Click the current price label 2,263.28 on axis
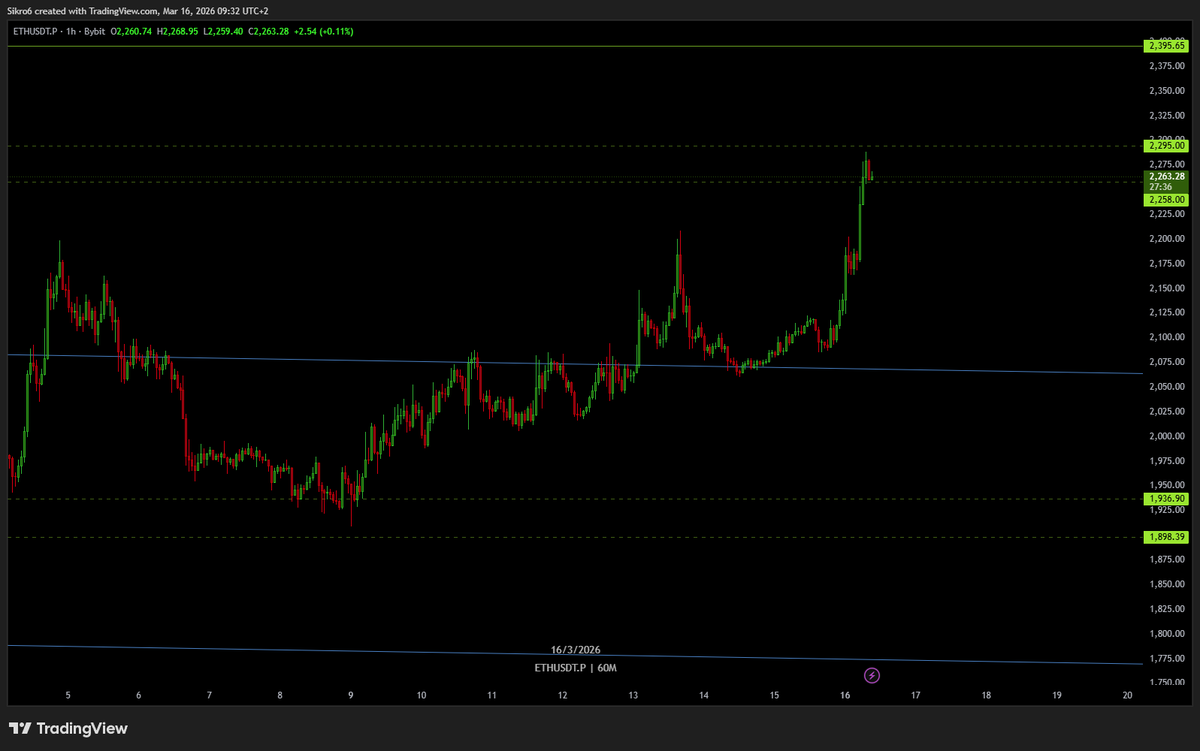The height and width of the screenshot is (751, 1200). 1166,176
